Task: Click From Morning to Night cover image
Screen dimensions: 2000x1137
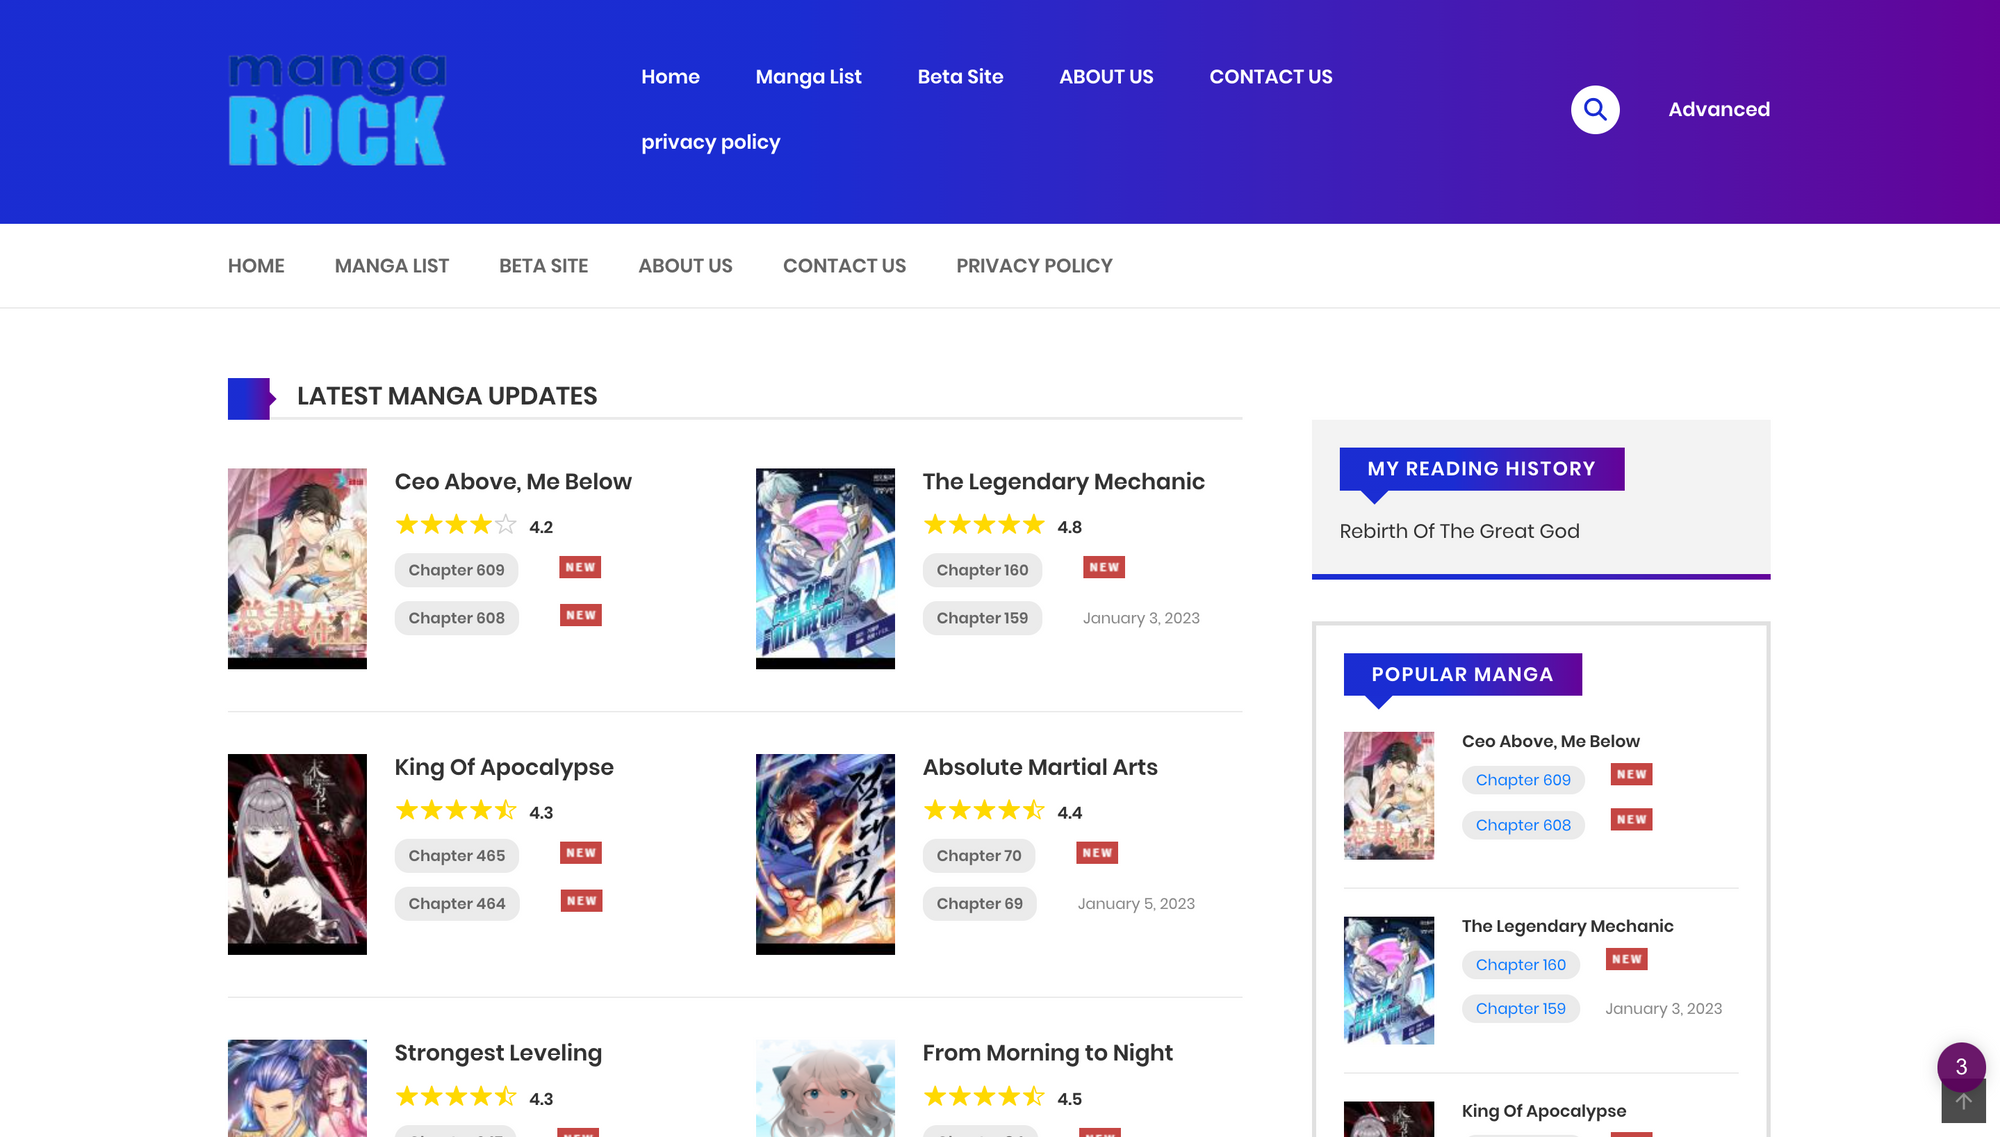Action: (825, 1088)
